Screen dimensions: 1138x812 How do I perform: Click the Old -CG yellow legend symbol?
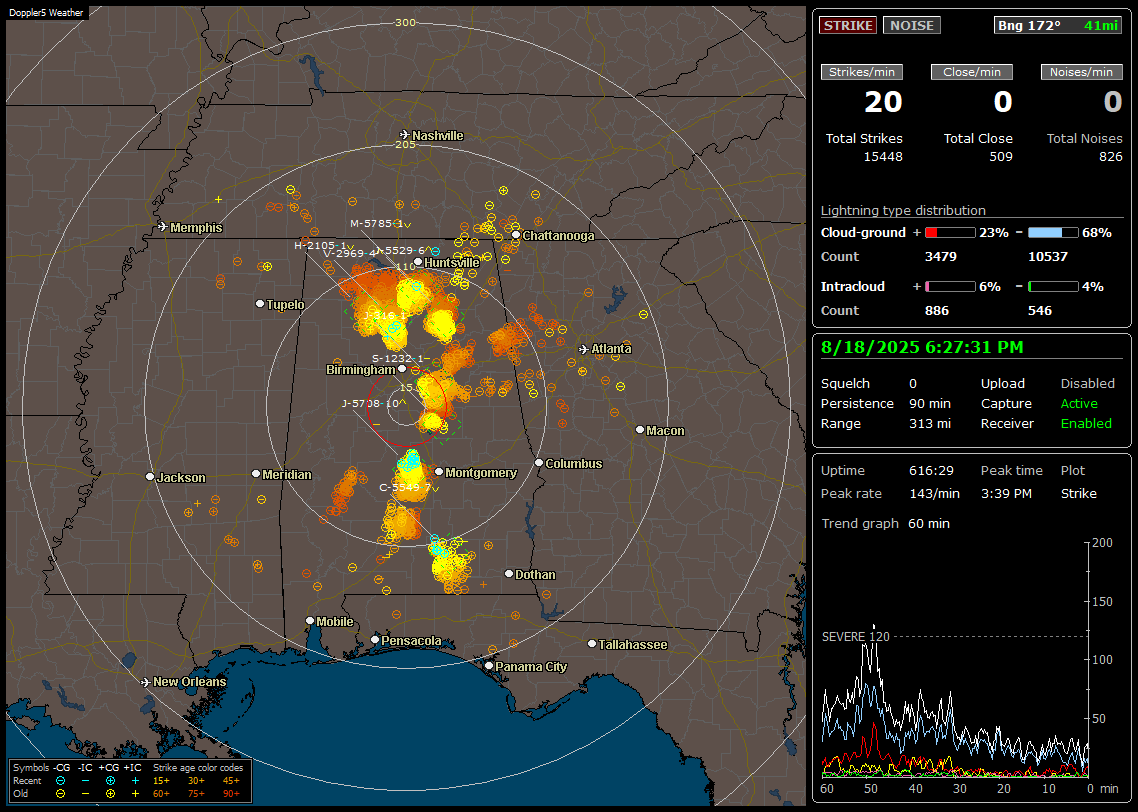point(60,794)
